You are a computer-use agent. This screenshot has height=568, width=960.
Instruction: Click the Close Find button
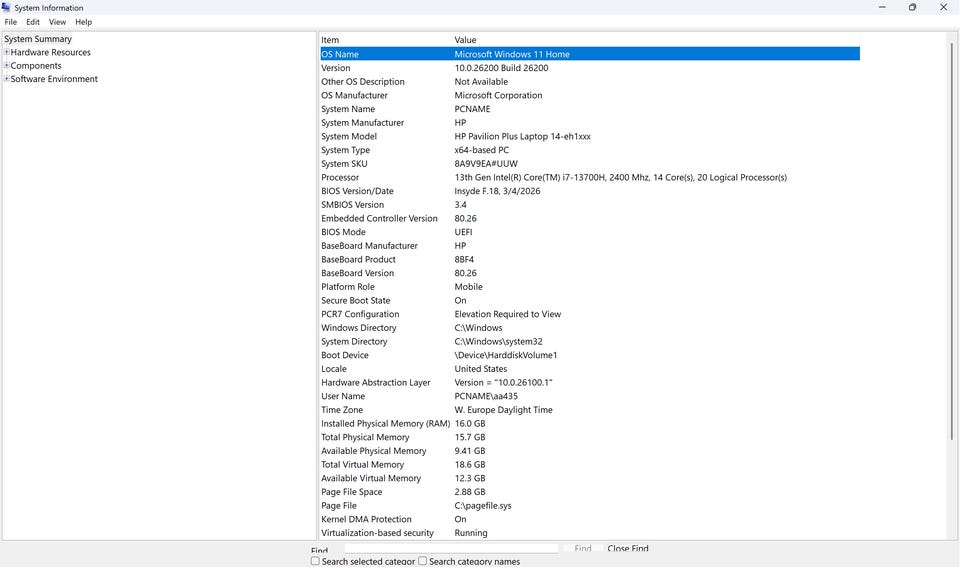click(x=628, y=548)
